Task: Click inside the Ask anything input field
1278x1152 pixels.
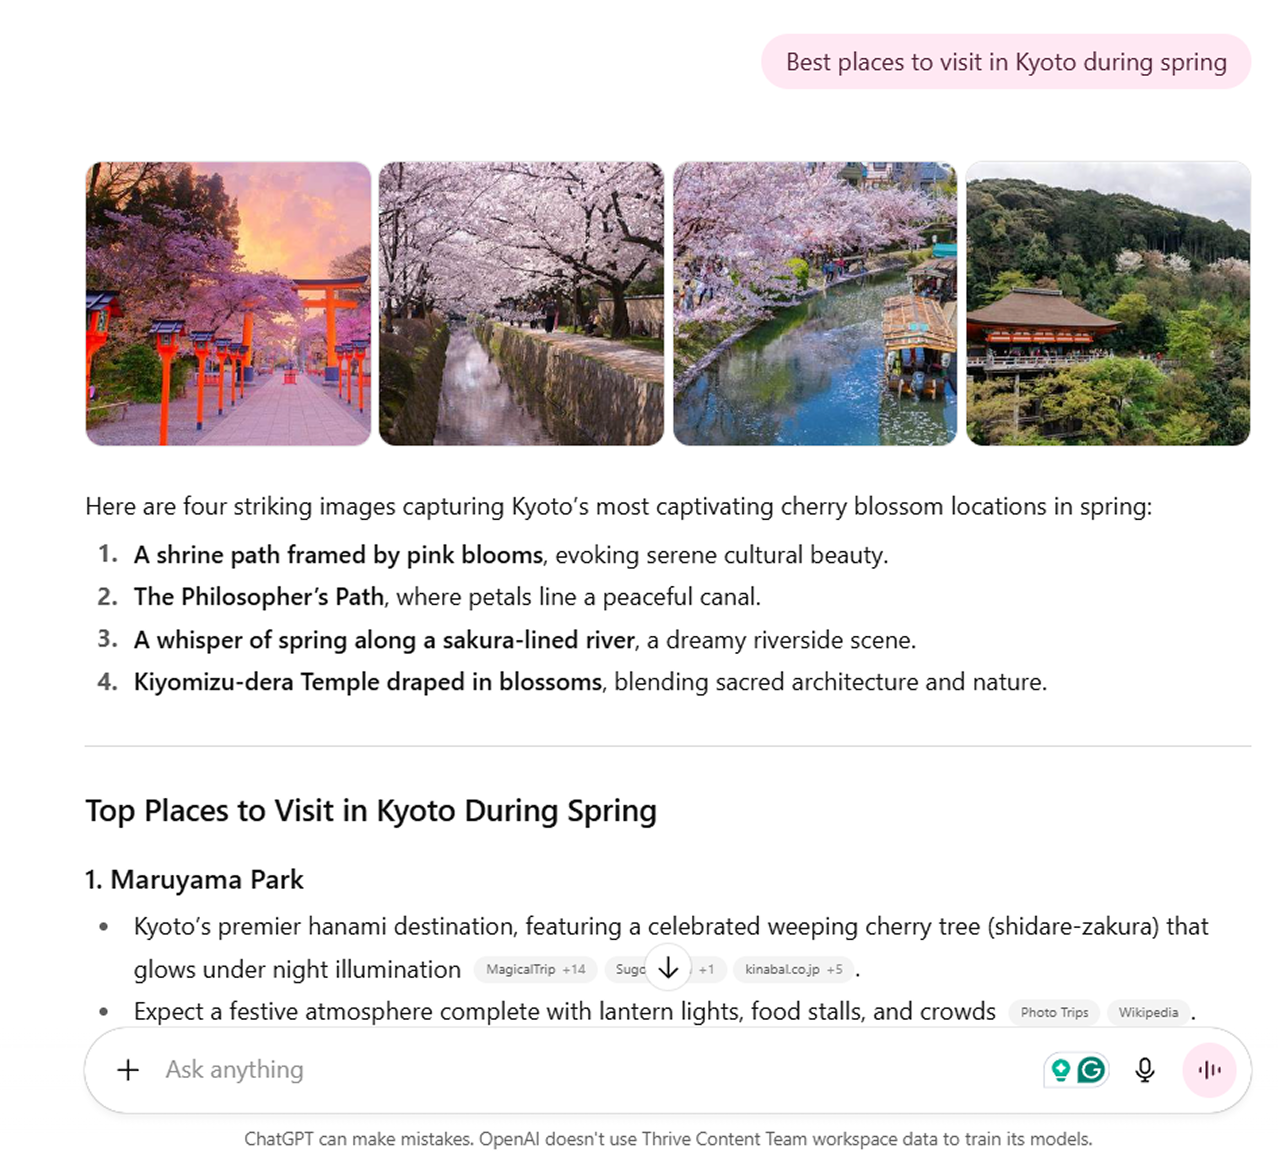Action: 400,1070
